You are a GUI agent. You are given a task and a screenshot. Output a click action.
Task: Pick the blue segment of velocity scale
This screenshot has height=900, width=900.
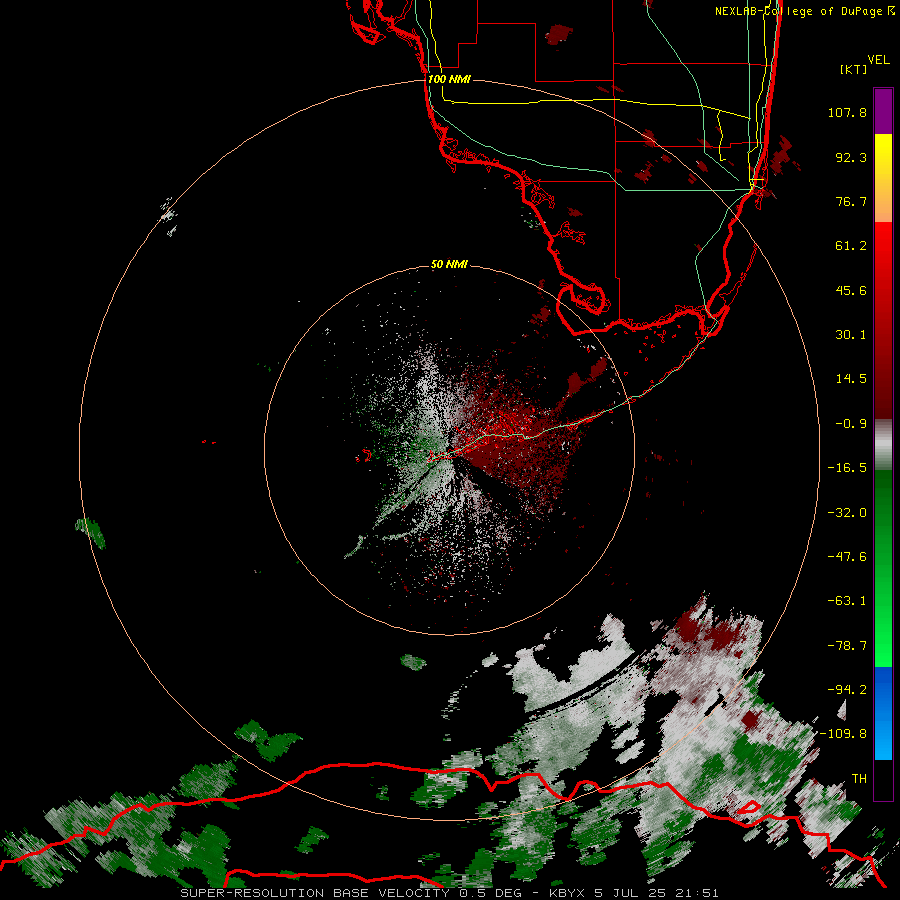pos(883,713)
